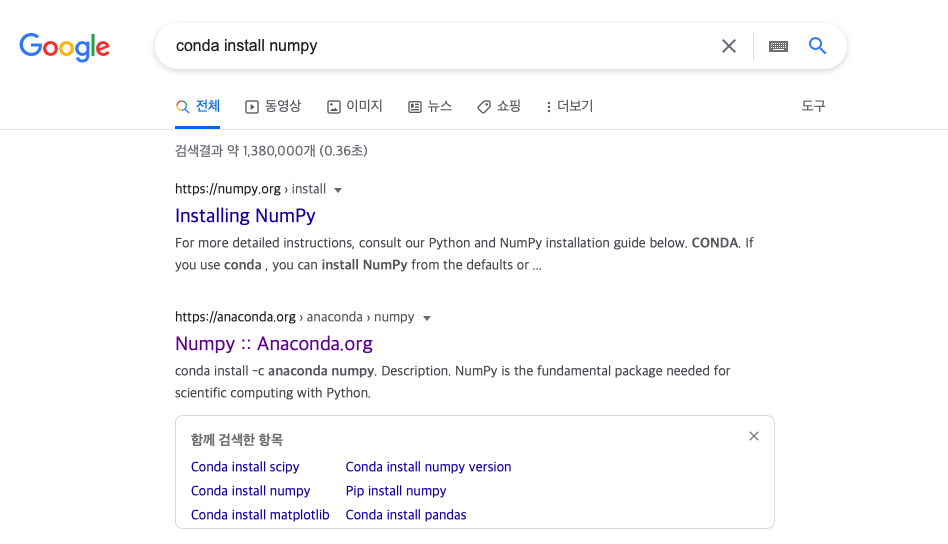This screenshot has height=544, width=948.
Task: Open the 쇼핑 tab
Action: [499, 106]
